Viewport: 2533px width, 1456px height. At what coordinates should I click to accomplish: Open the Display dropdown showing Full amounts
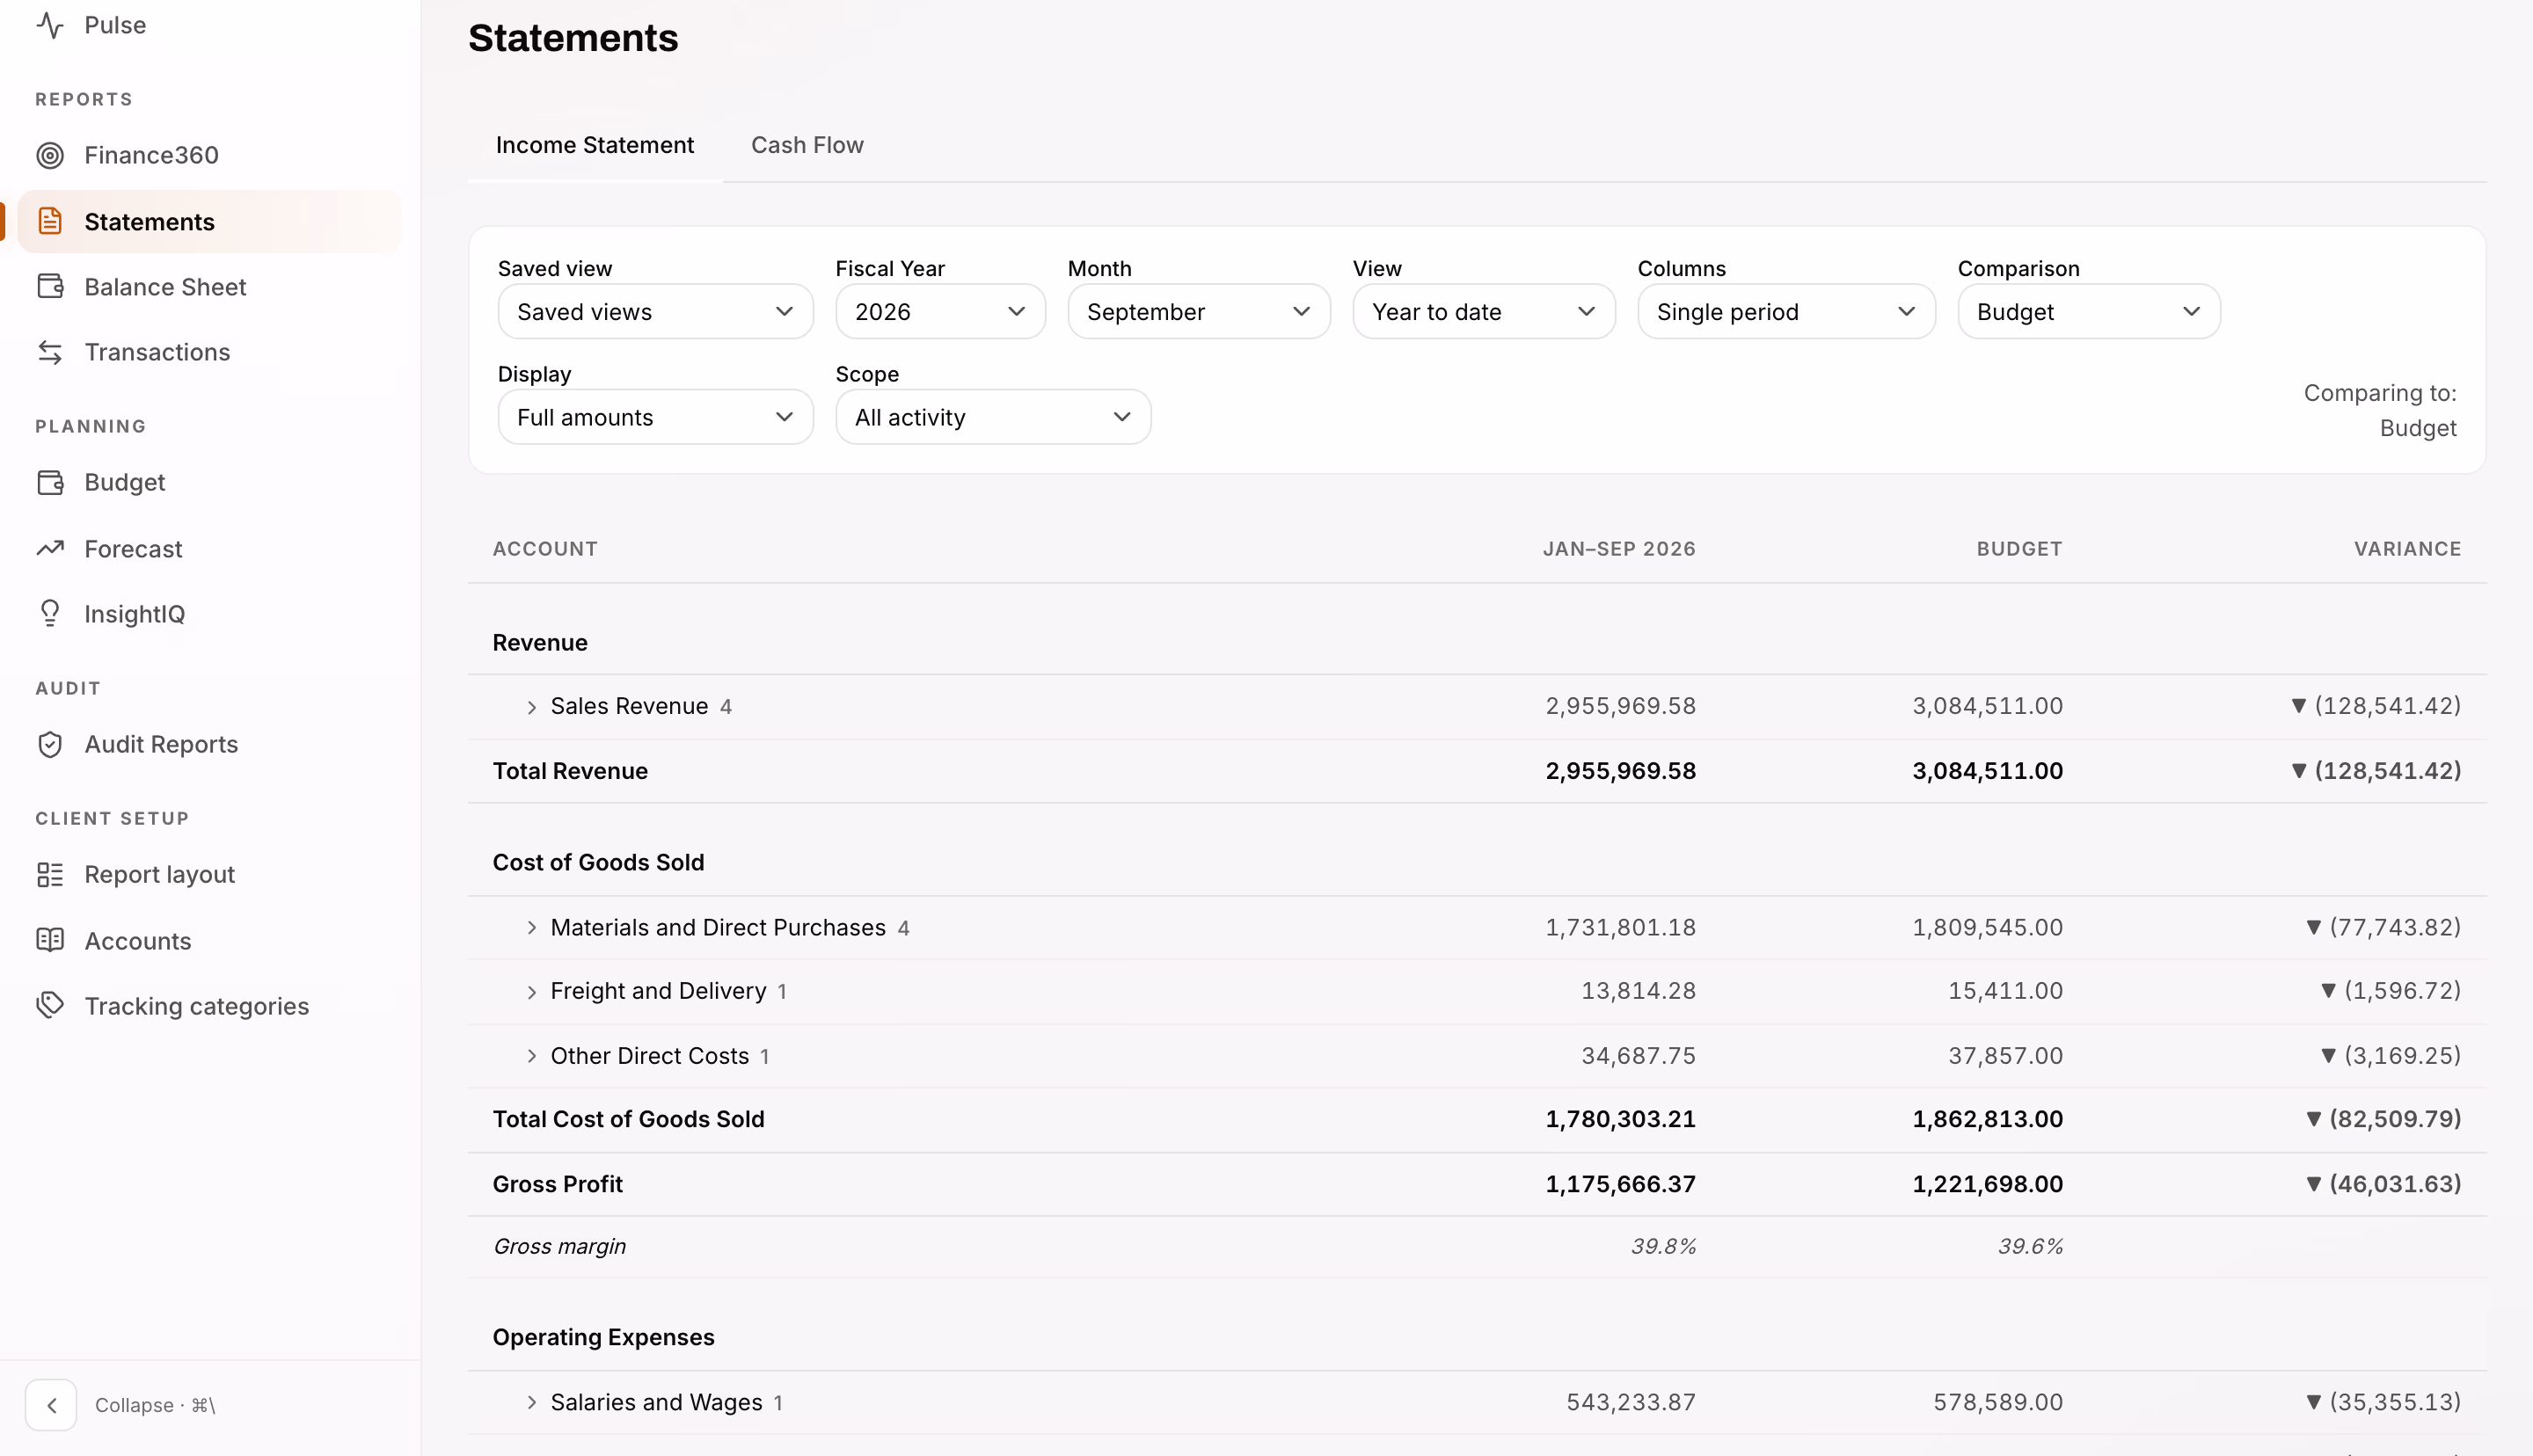(x=655, y=417)
